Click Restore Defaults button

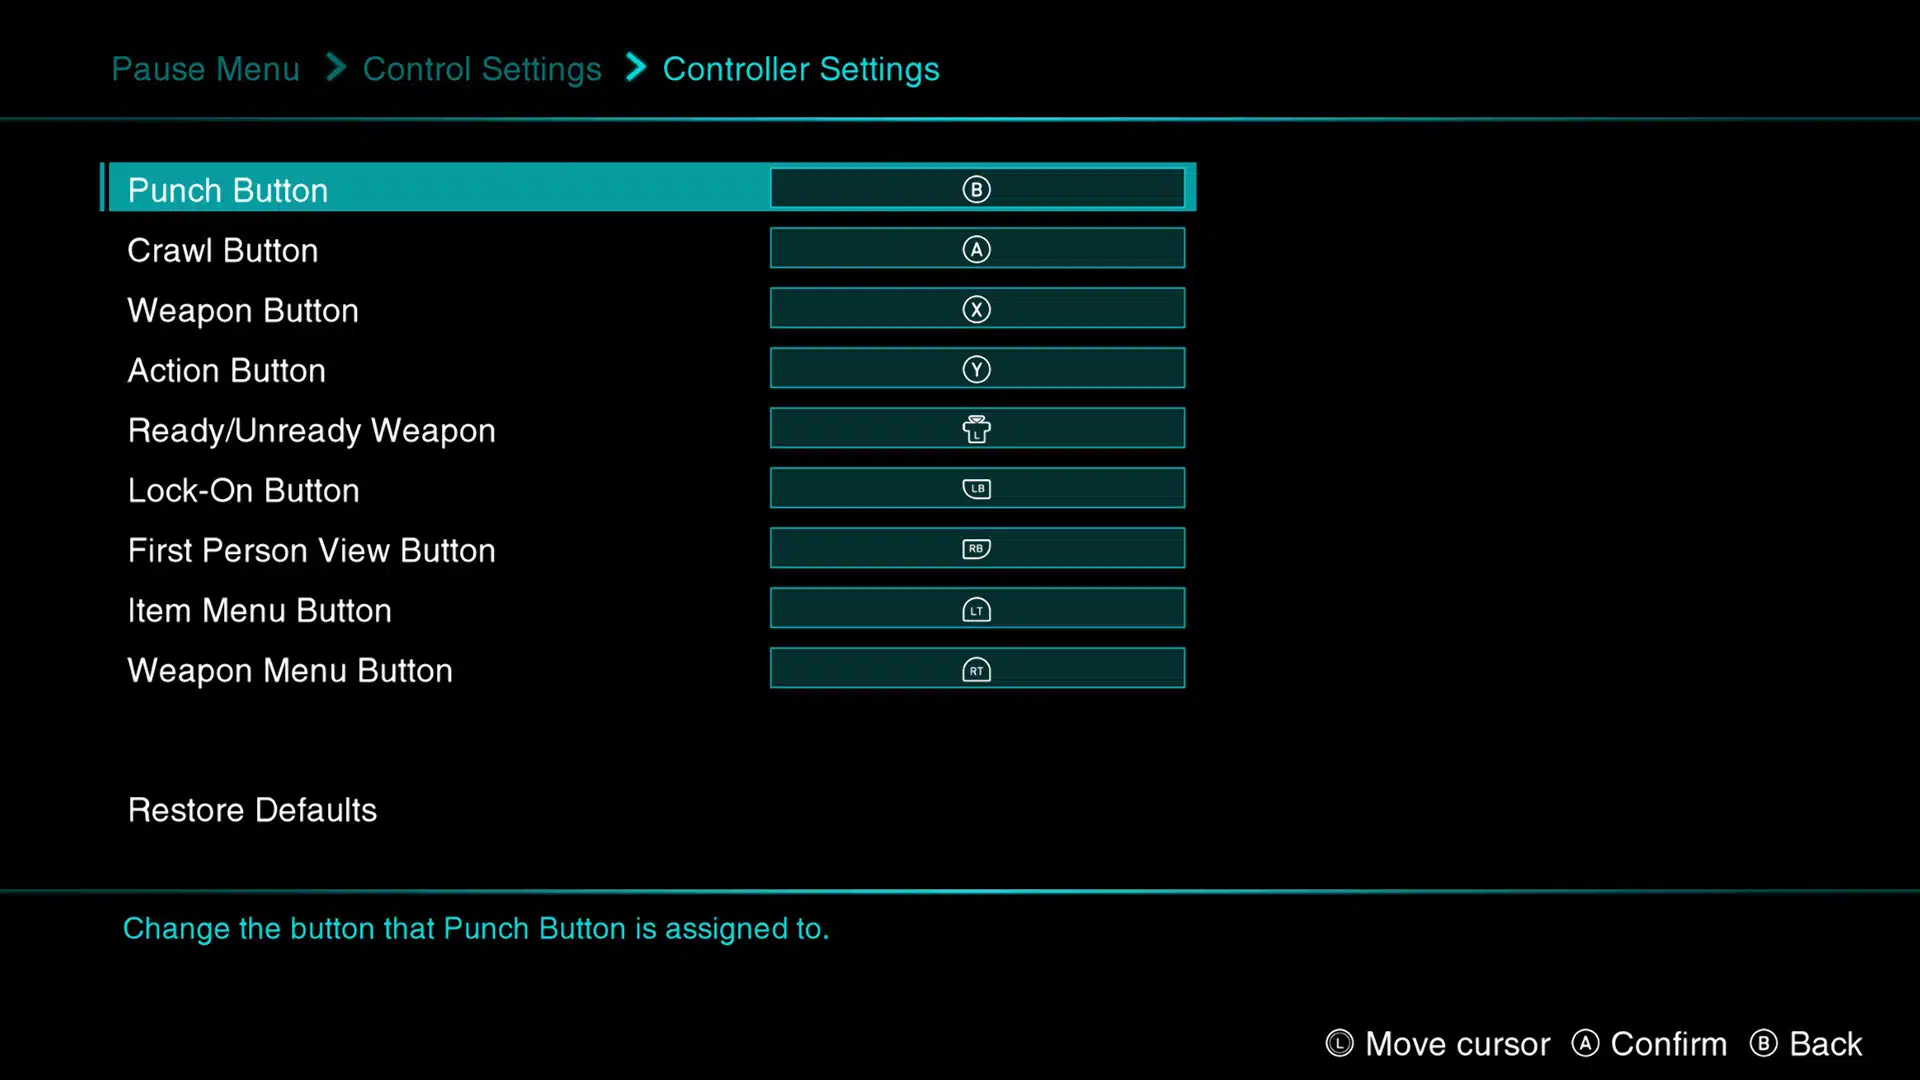(252, 808)
